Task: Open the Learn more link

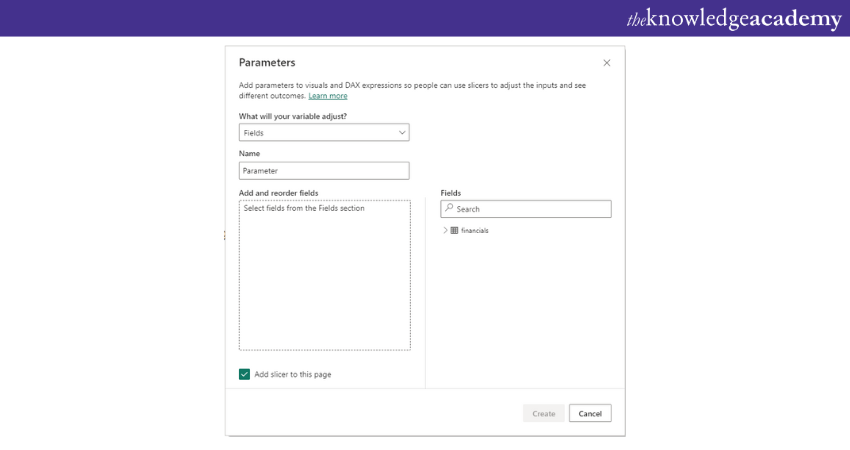Action: pyautogui.click(x=328, y=96)
